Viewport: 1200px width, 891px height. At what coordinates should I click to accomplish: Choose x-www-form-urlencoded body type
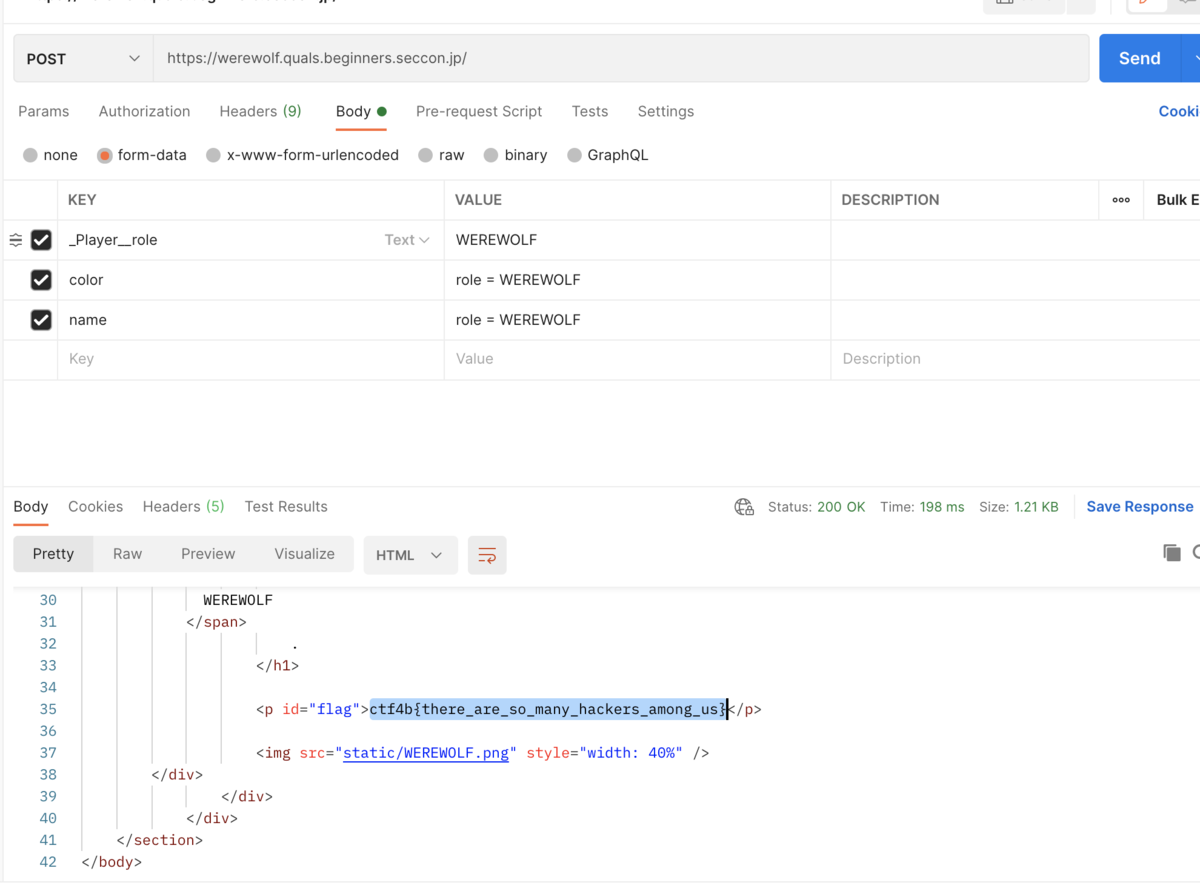[213, 155]
